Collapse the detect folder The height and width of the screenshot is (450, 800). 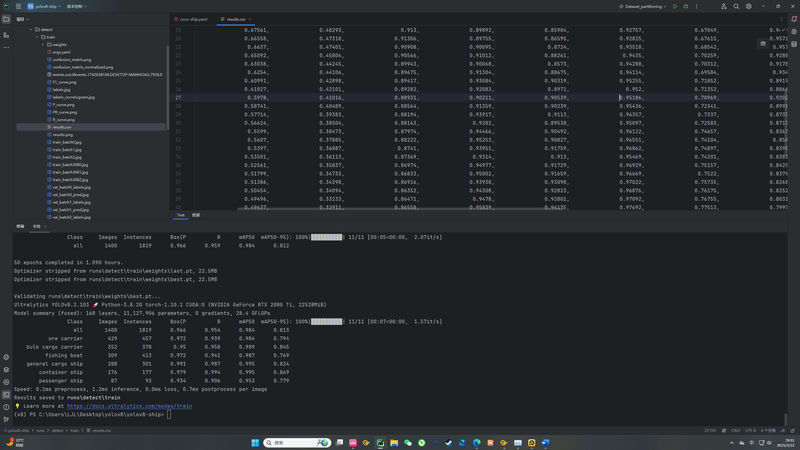click(31, 30)
